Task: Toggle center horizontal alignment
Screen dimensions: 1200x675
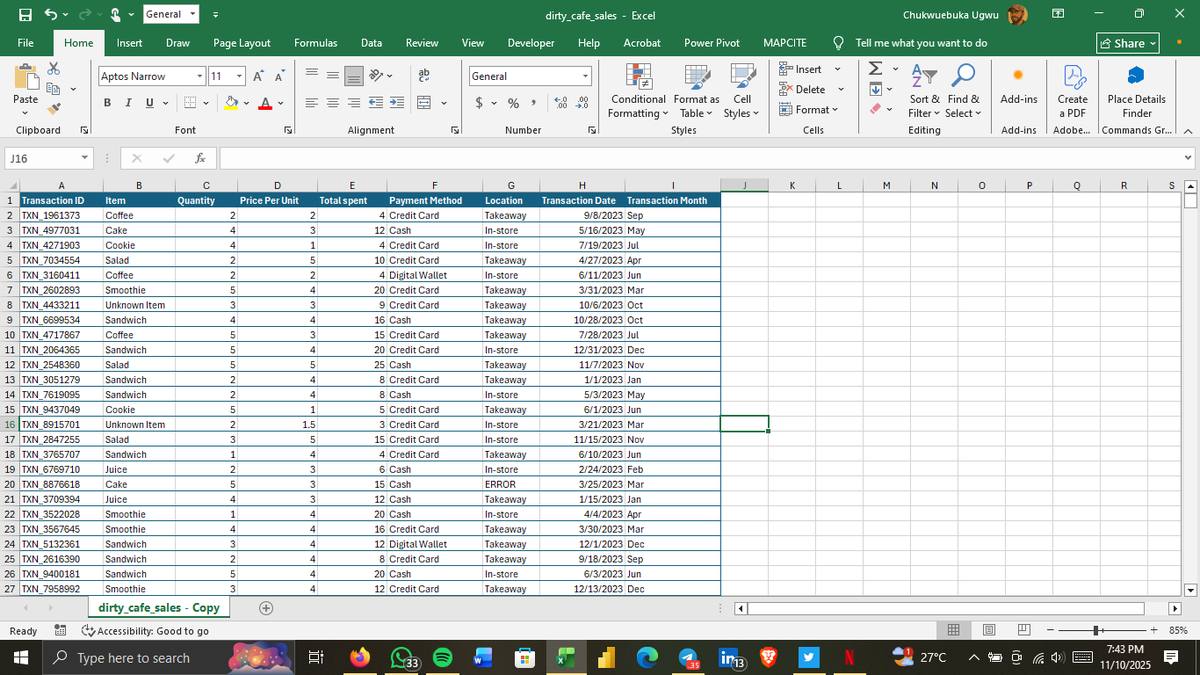Action: click(334, 103)
